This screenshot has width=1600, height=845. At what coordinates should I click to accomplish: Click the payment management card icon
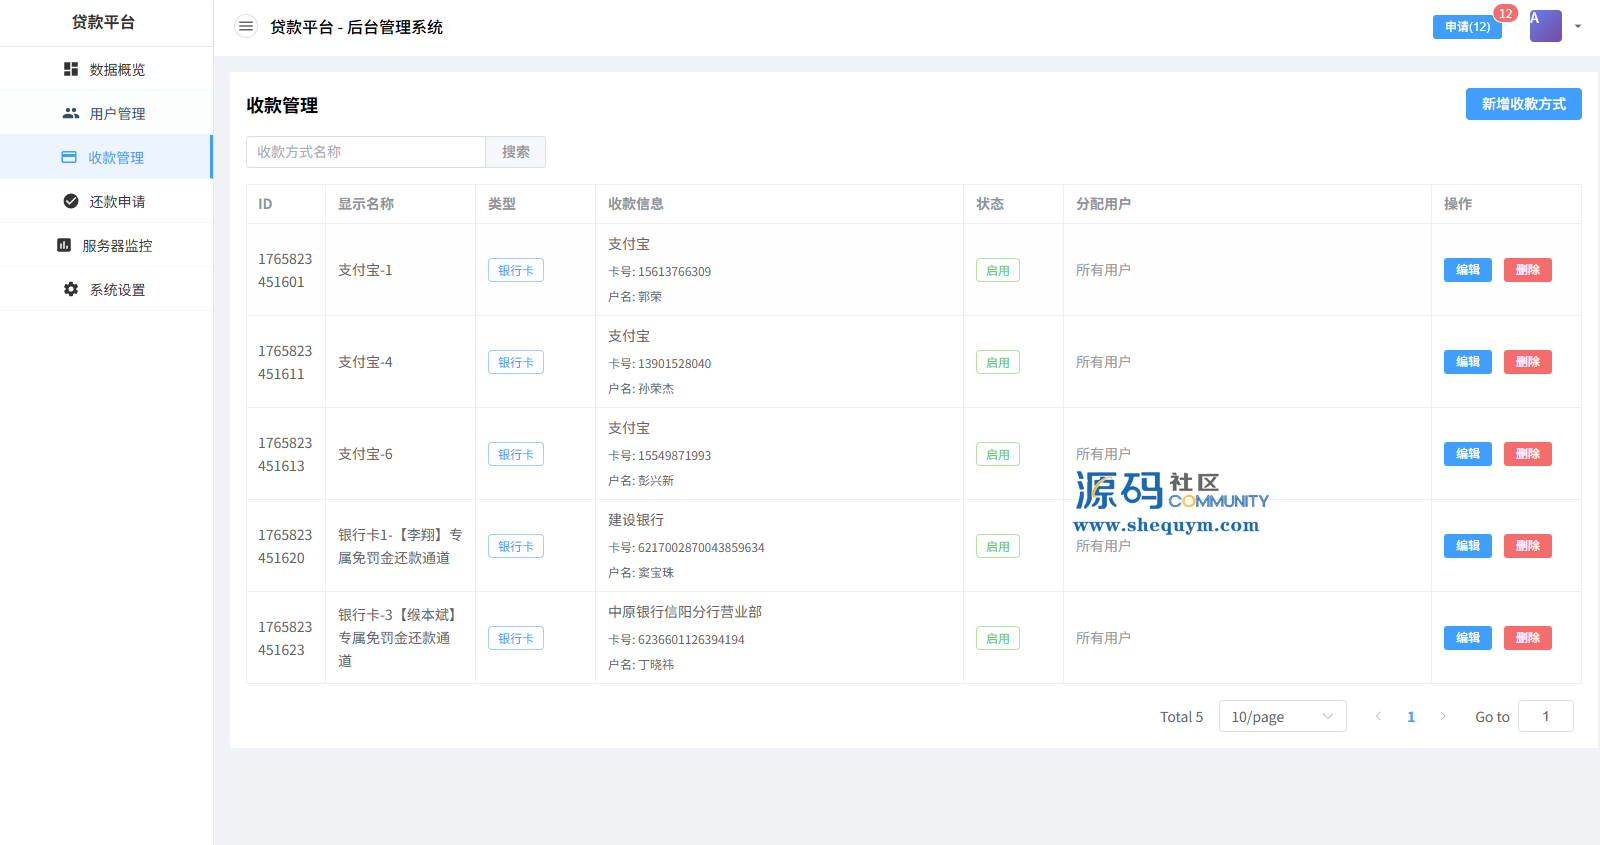pos(69,157)
